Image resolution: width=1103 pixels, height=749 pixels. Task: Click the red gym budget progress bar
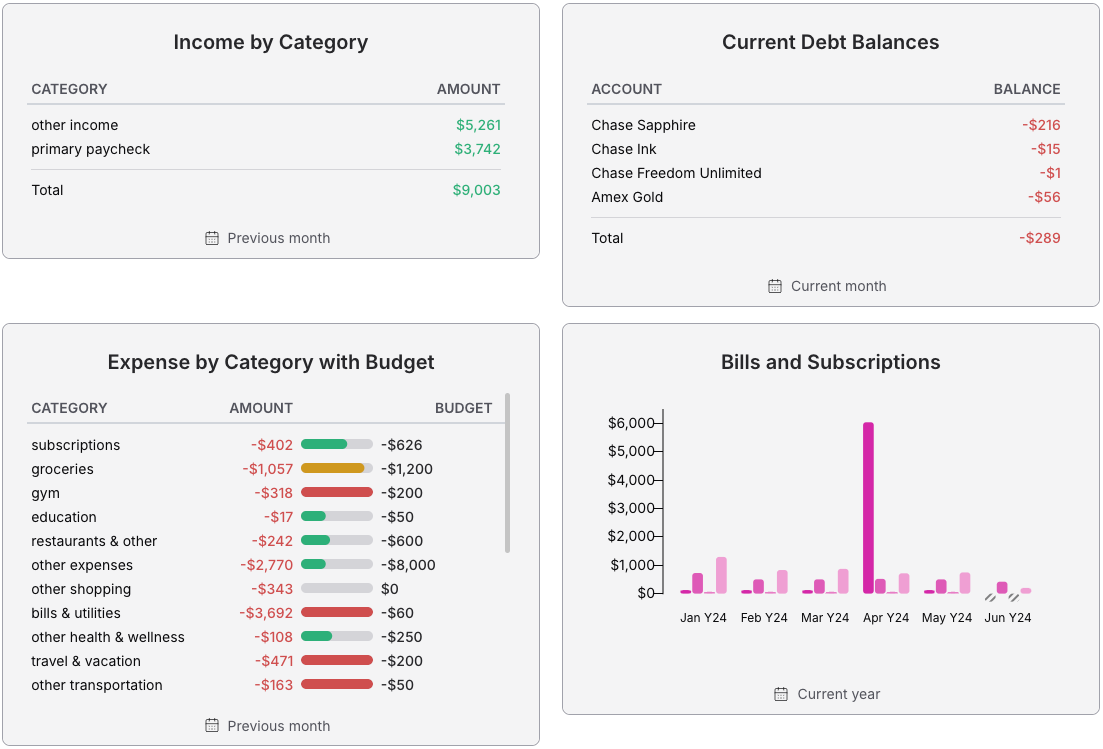tap(336, 493)
